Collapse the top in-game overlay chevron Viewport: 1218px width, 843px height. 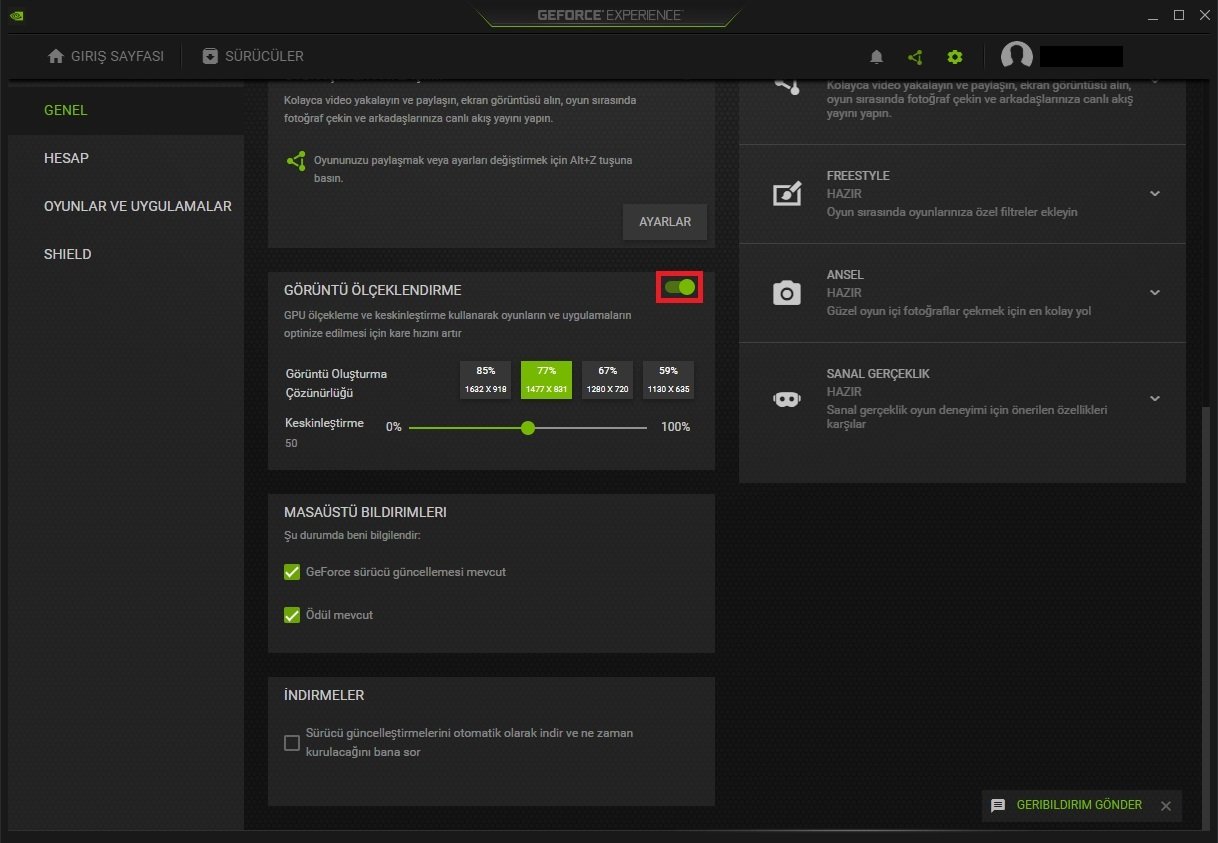click(x=1155, y=82)
